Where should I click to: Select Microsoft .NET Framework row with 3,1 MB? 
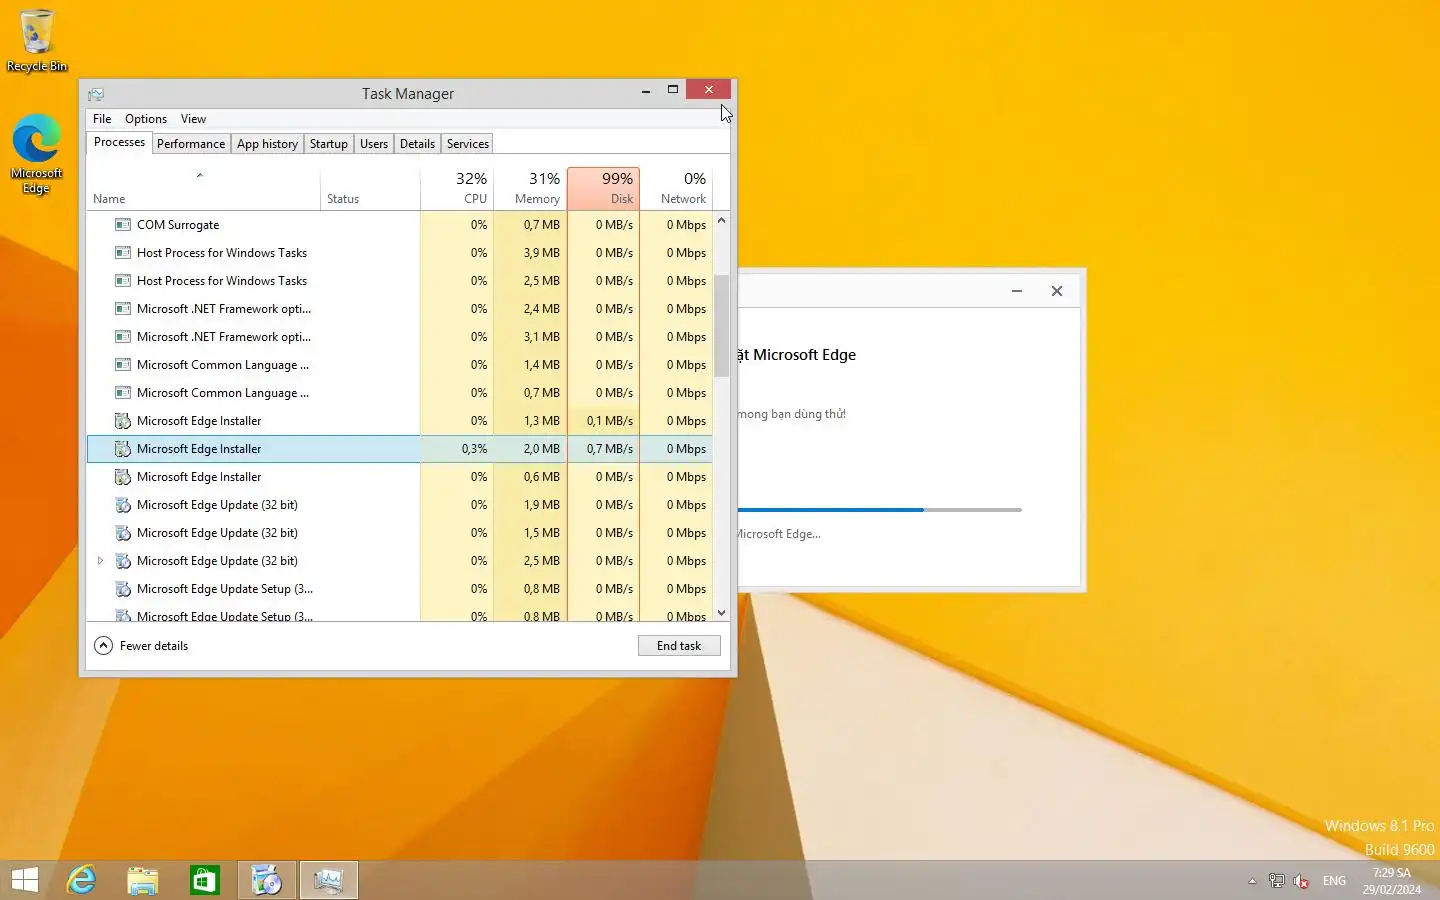tap(400, 337)
